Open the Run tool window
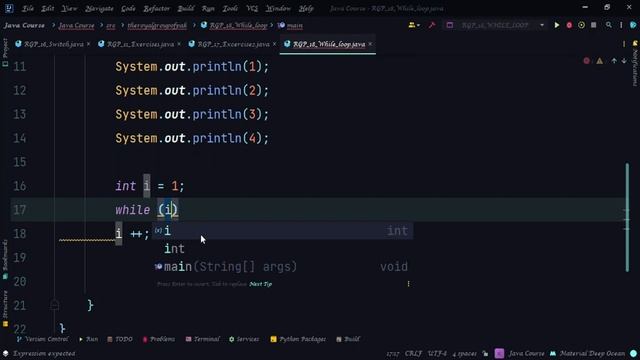 (x=88, y=339)
